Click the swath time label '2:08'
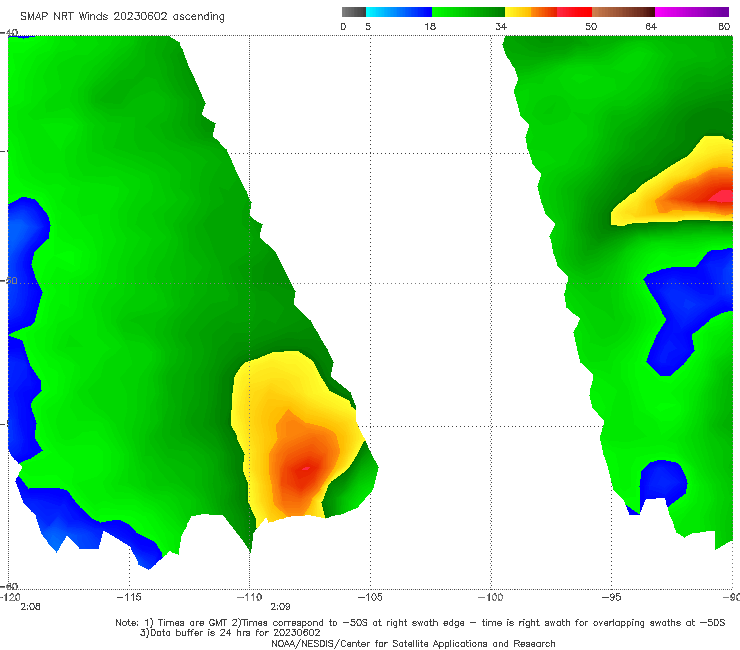This screenshot has width=740, height=650. point(30,607)
